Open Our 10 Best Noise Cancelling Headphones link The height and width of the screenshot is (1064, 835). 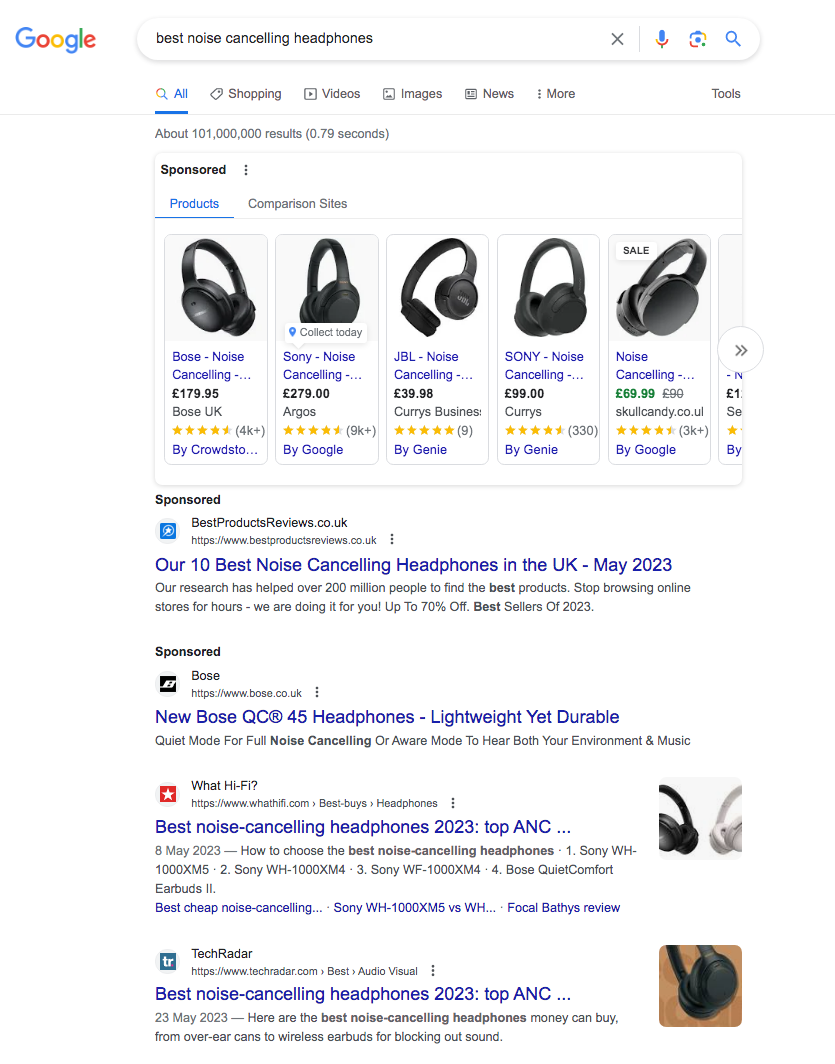point(413,565)
